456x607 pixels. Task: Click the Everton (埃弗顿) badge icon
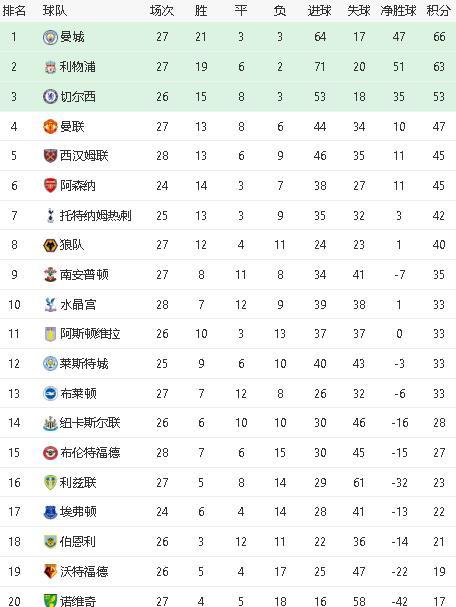click(50, 512)
